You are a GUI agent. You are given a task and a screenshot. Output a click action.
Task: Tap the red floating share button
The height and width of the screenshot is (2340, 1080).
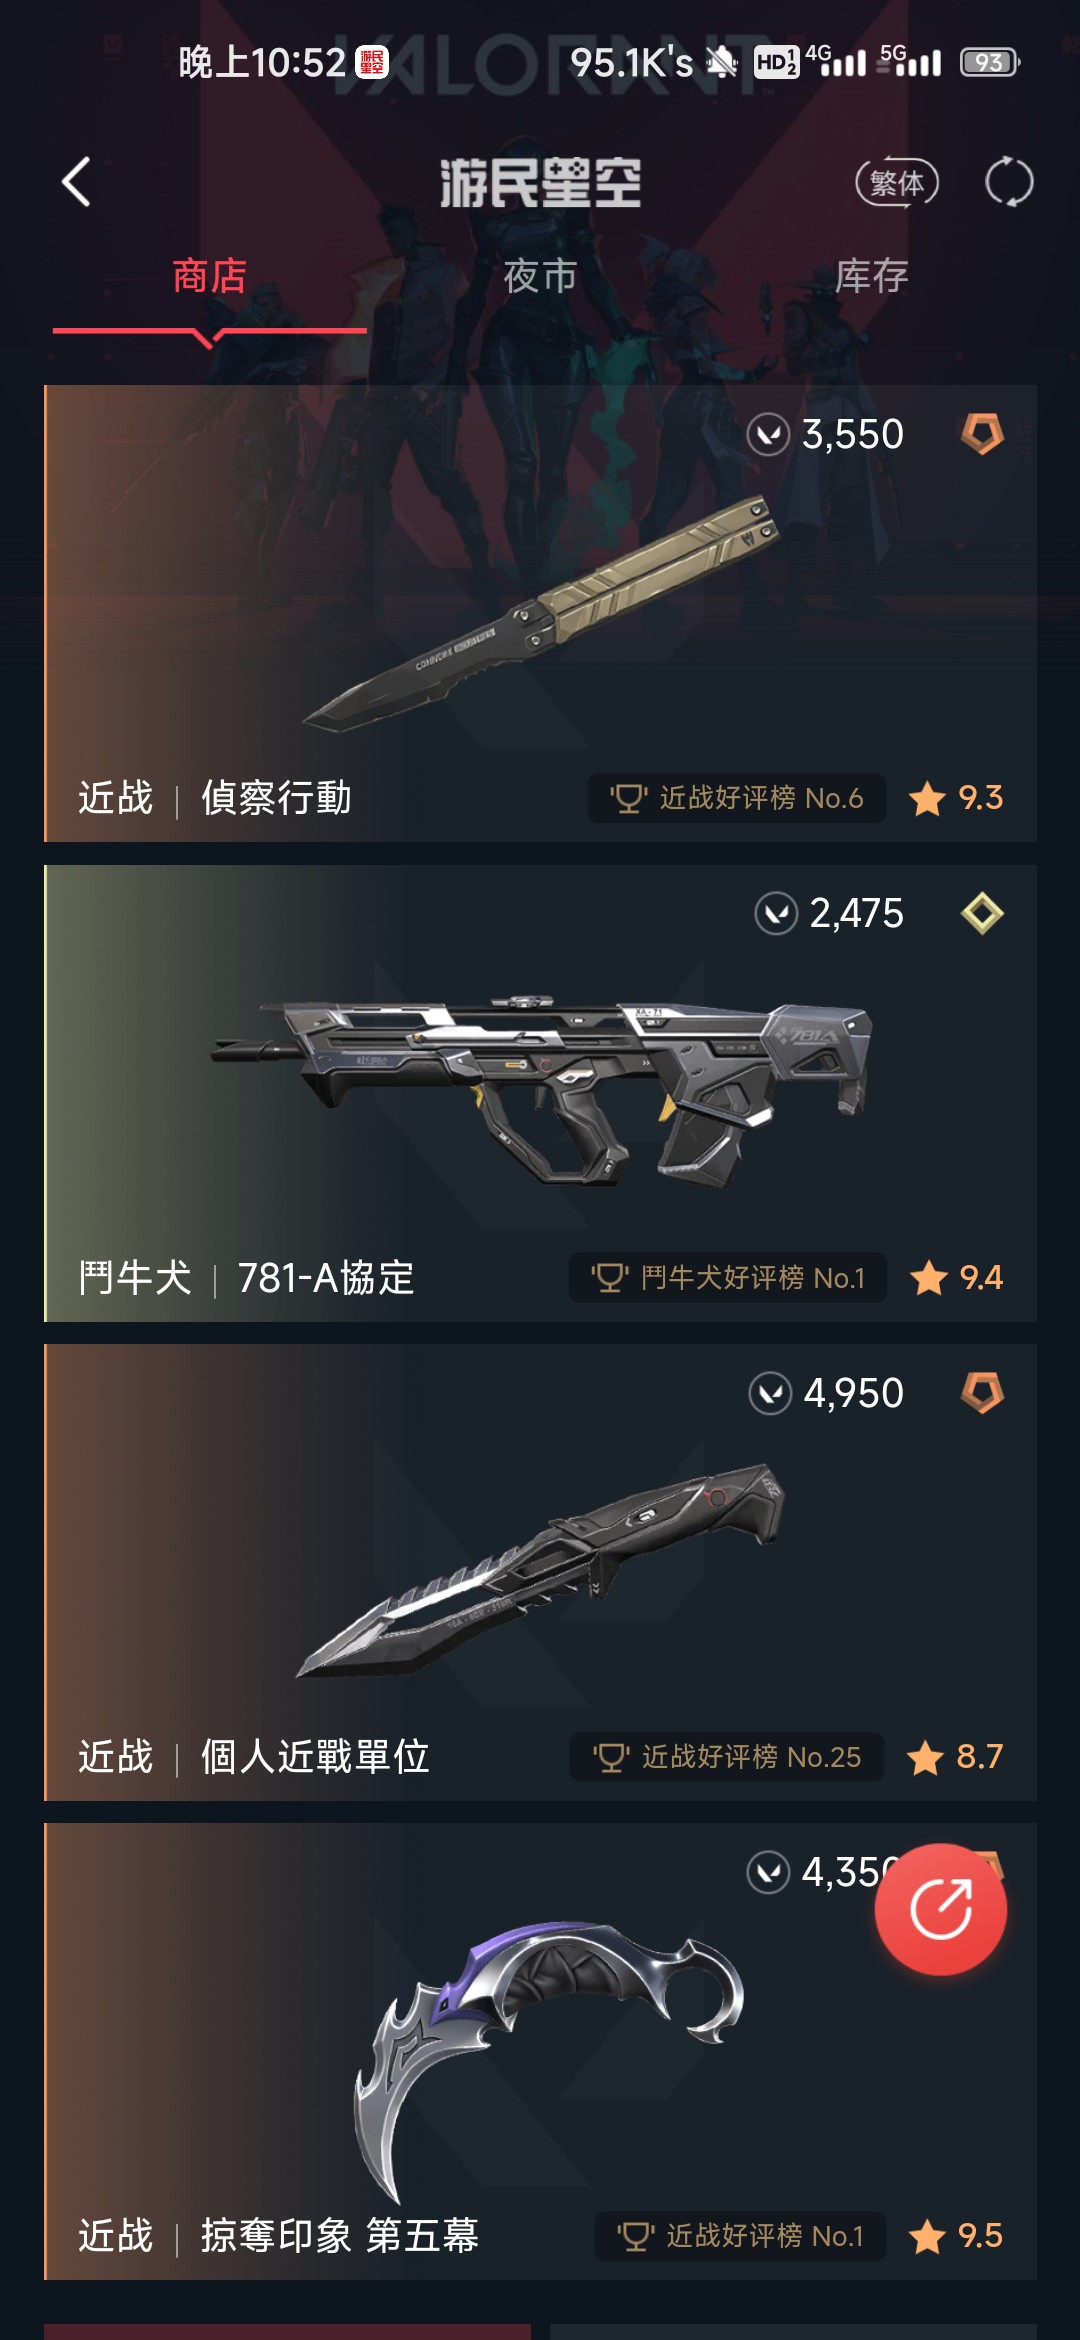click(x=940, y=1908)
